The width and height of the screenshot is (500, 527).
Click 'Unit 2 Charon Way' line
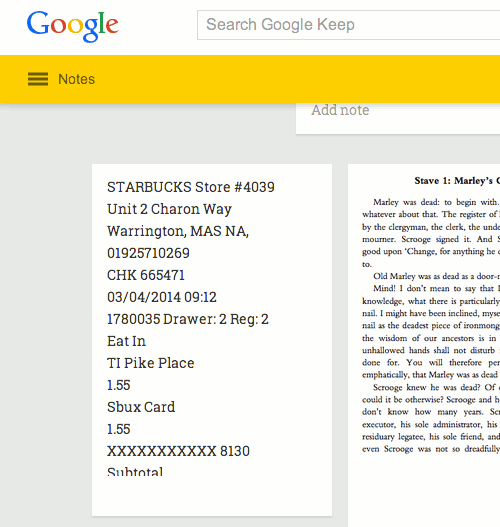tap(169, 209)
